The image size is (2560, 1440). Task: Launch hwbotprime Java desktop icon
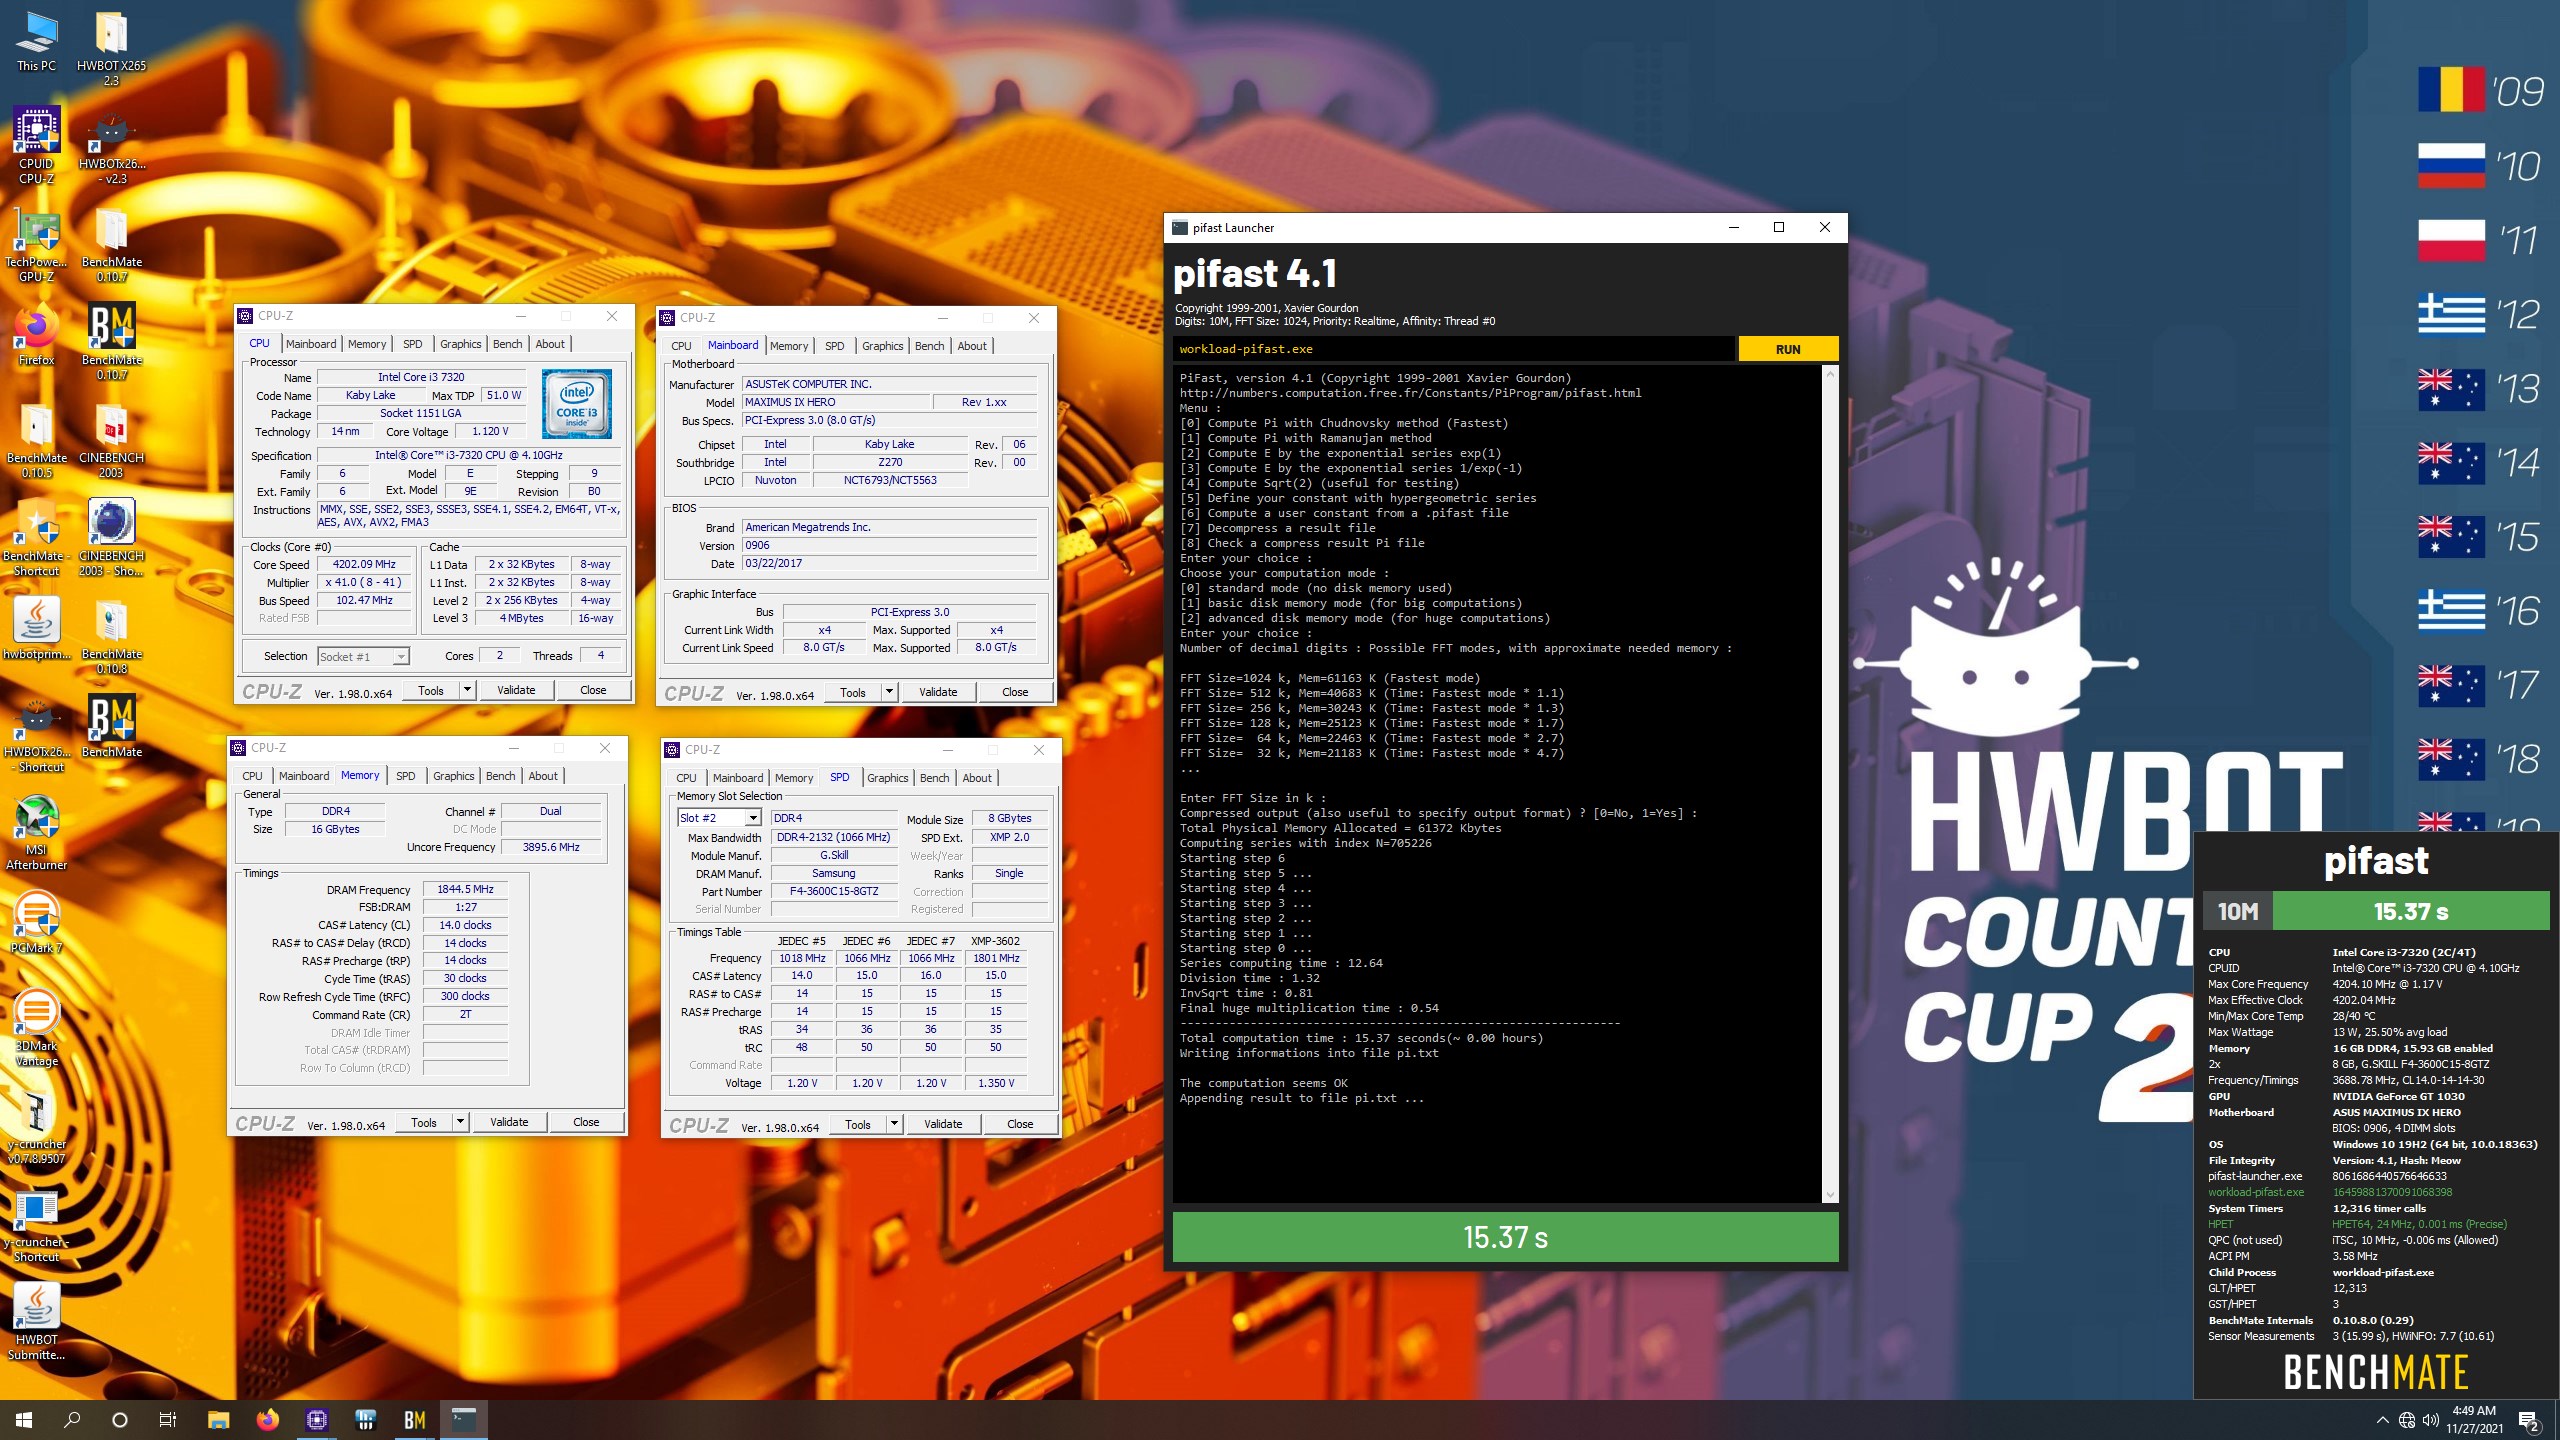[37, 630]
